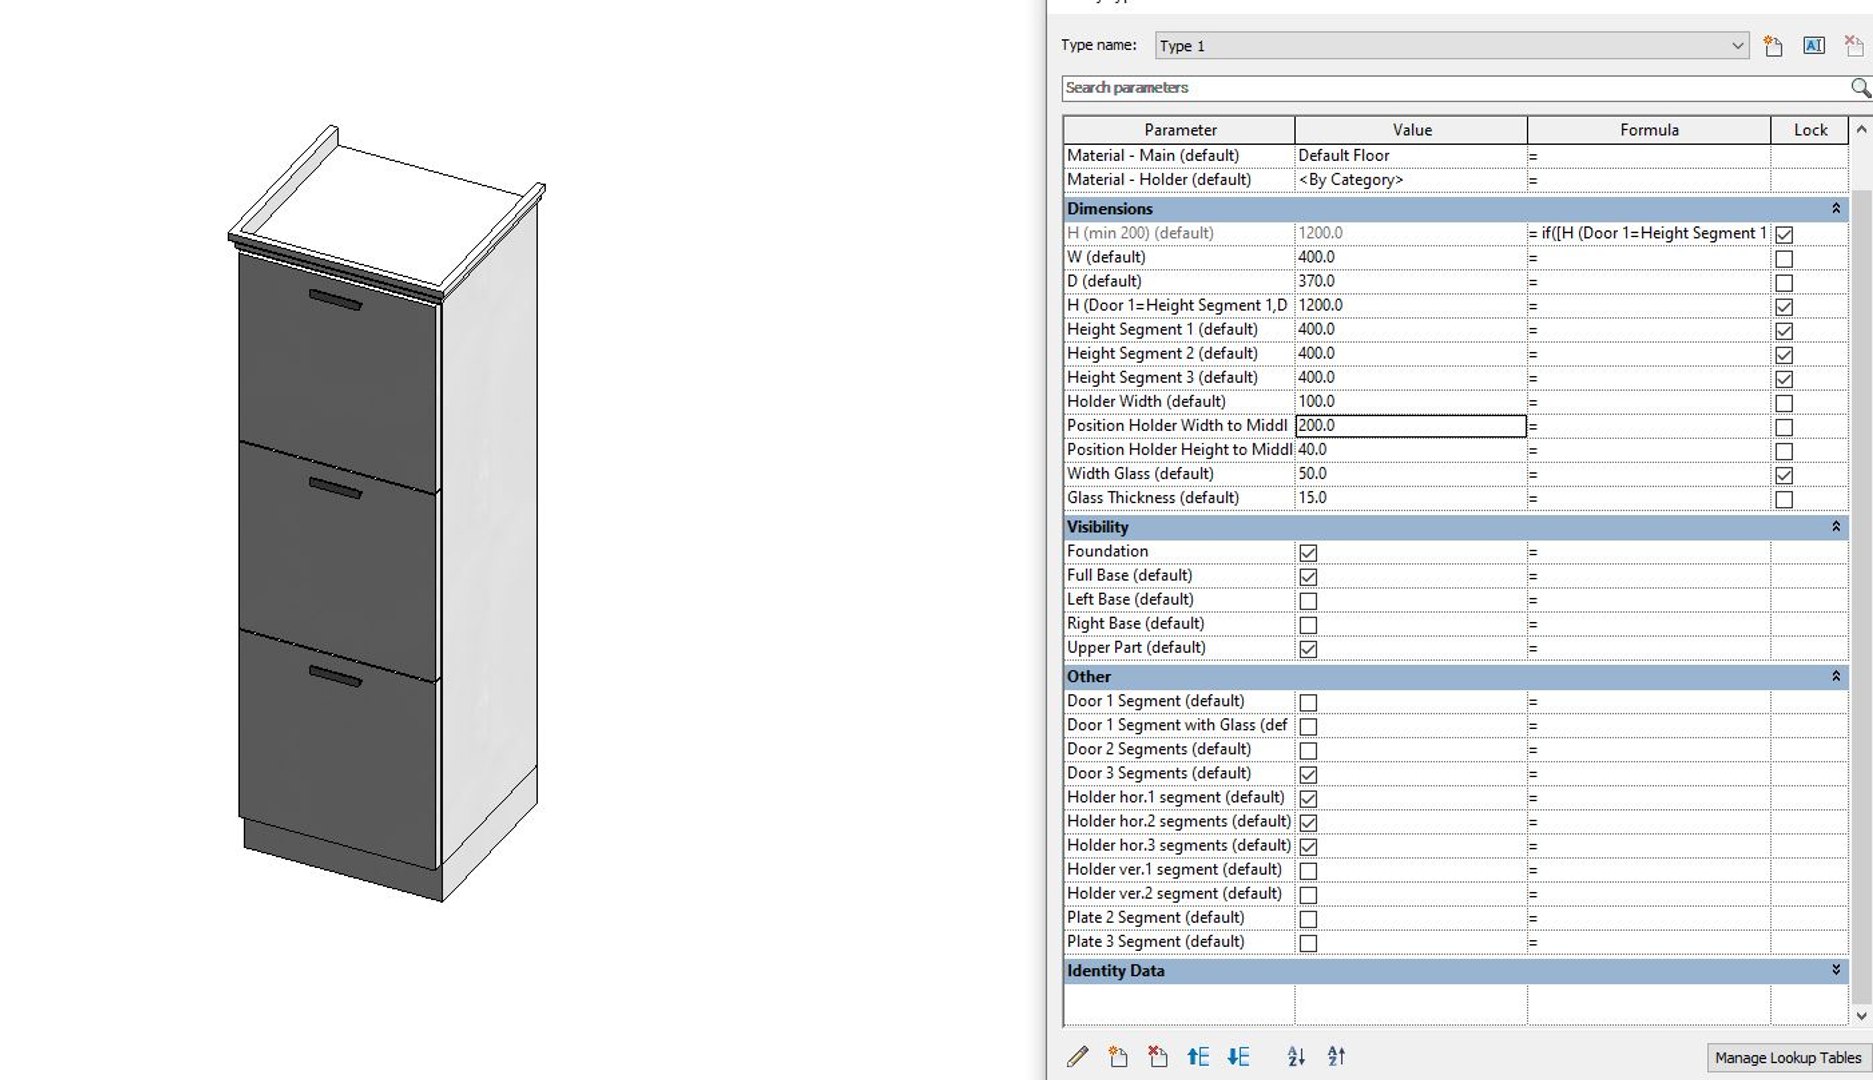Enable the Door 1 Segment checkbox
The image size is (1873, 1080).
1308,703
